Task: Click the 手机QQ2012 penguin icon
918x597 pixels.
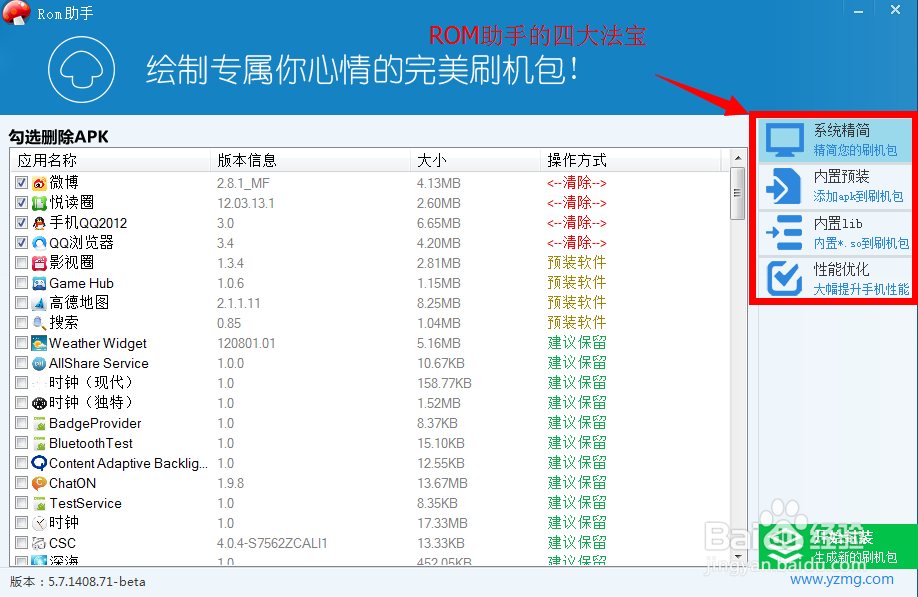Action: click(x=39, y=223)
